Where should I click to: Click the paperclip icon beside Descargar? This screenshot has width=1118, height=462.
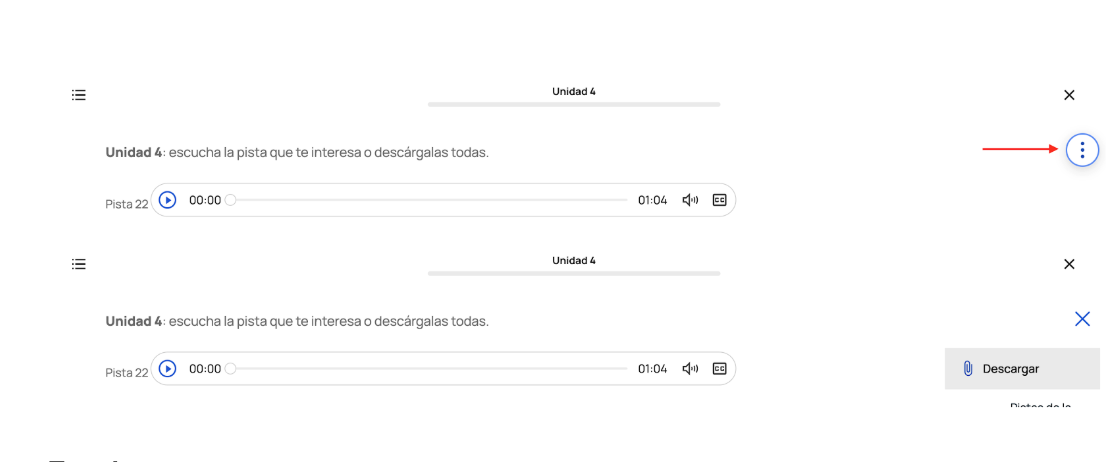pos(968,369)
